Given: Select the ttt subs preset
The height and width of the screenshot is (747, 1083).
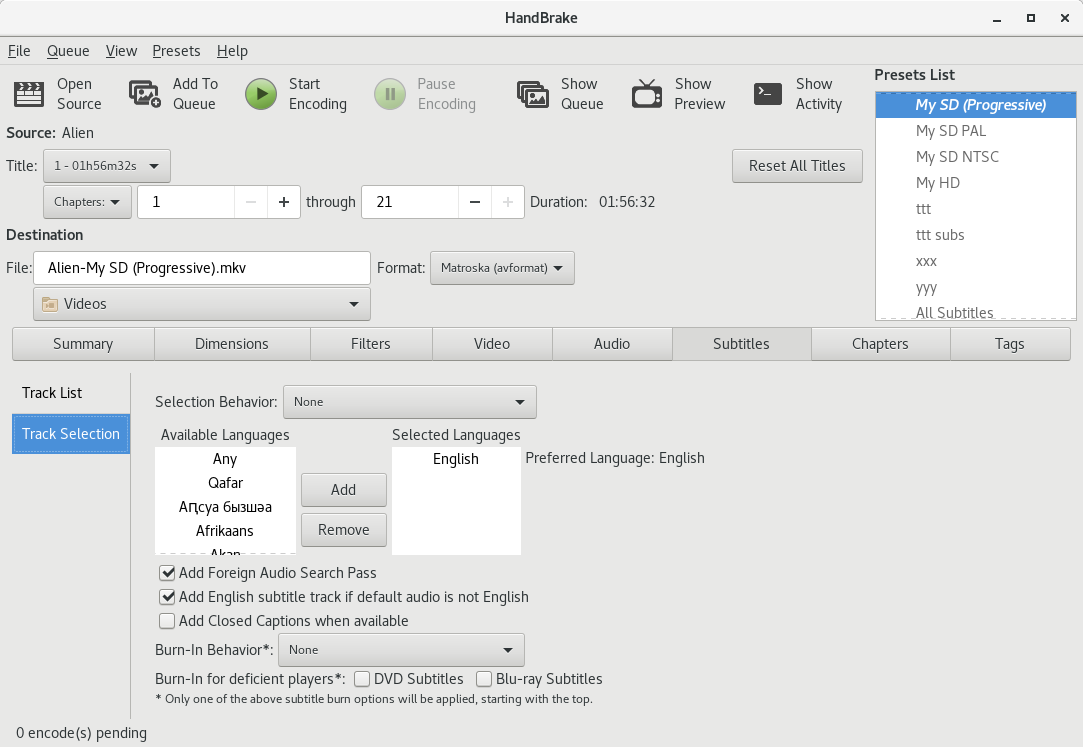Looking at the screenshot, I should [x=975, y=235].
